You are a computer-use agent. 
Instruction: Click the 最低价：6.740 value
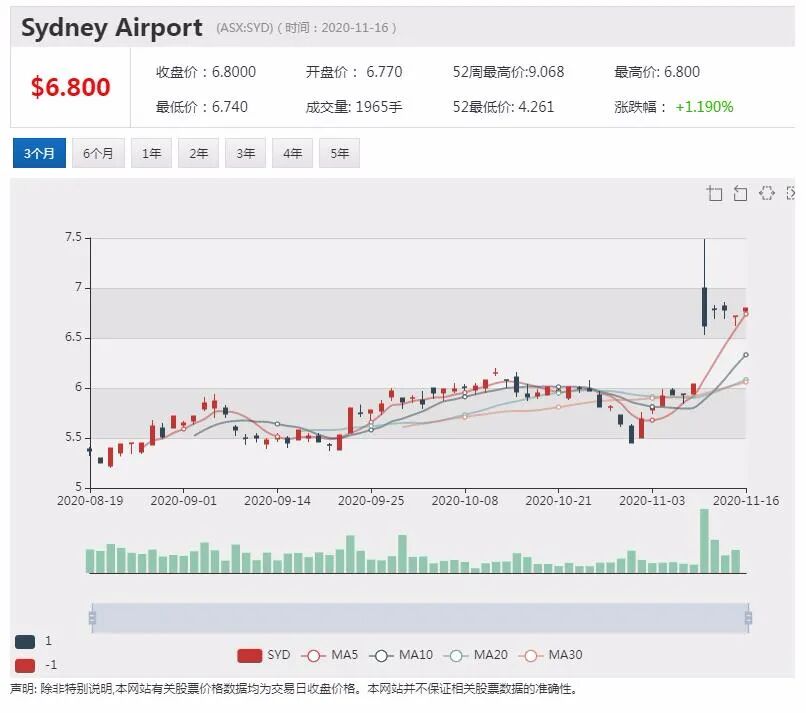[x=202, y=107]
